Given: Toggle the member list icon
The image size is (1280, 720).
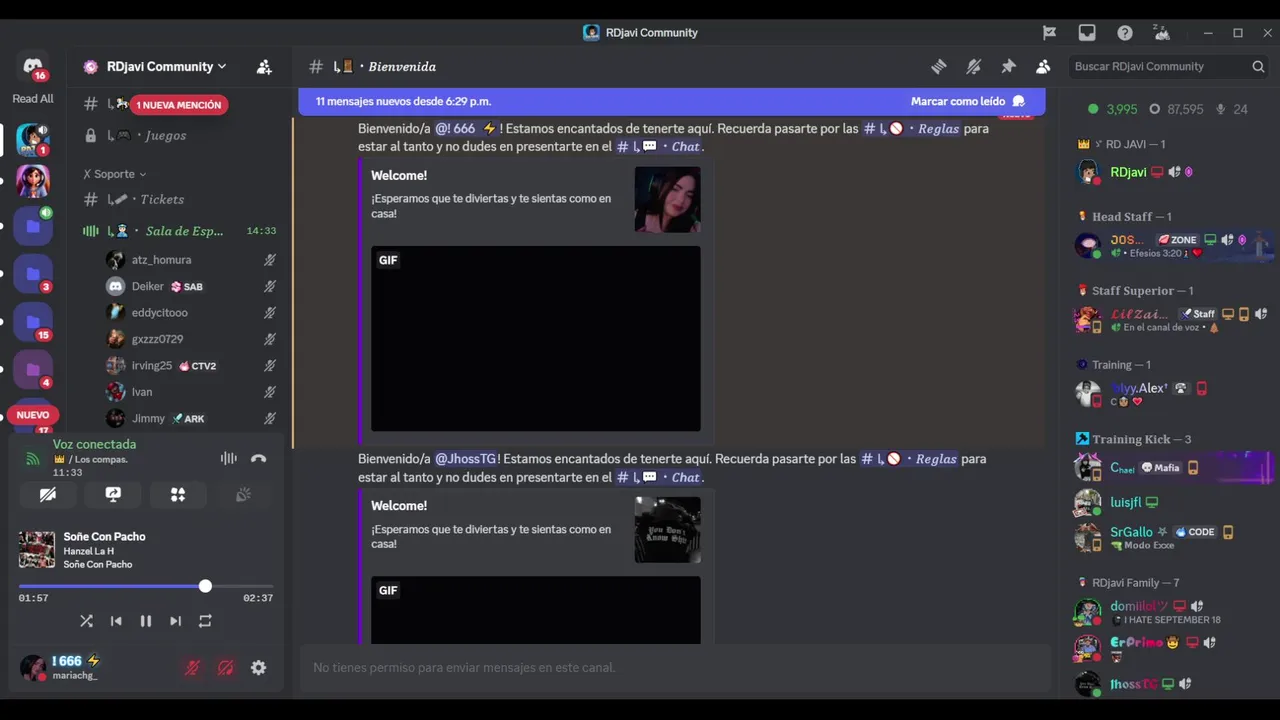Looking at the screenshot, I should (1043, 67).
